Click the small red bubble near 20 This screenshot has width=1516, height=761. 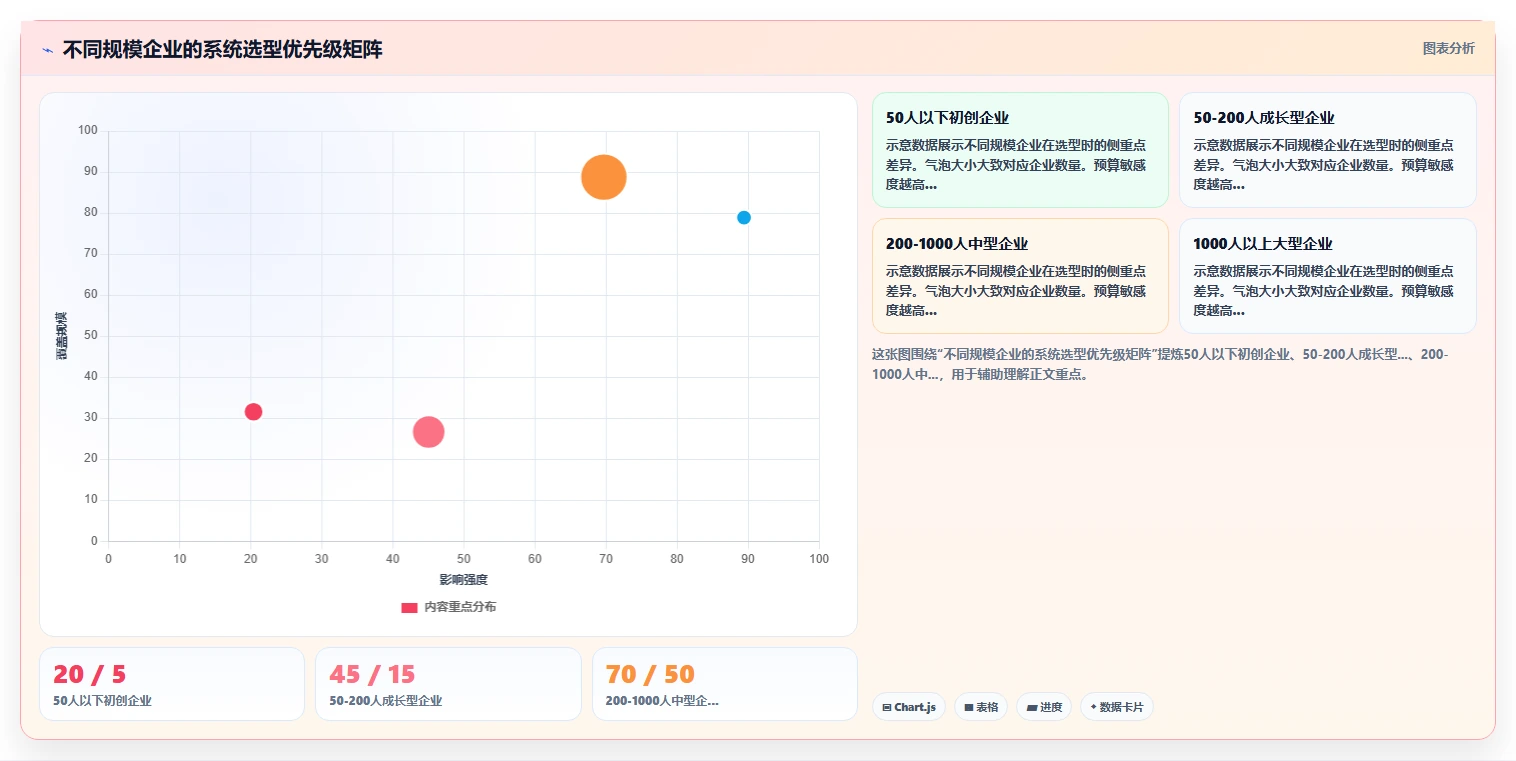(253, 412)
